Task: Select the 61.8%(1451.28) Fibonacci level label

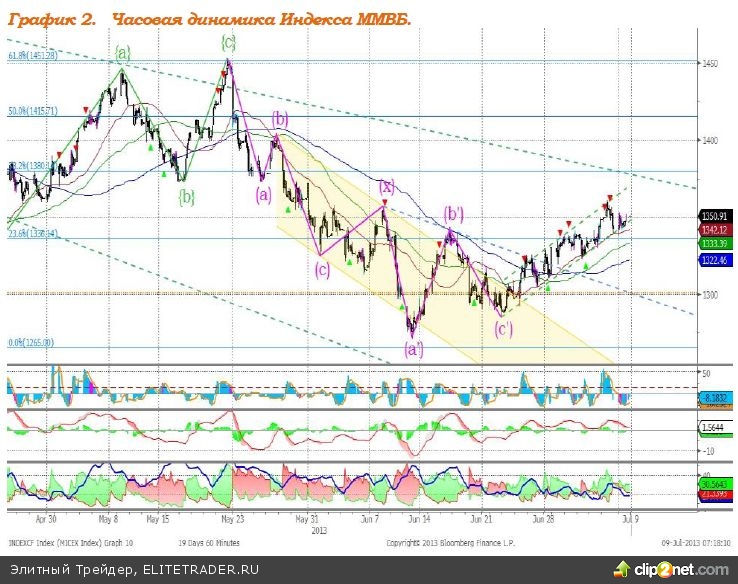Action: click(33, 56)
